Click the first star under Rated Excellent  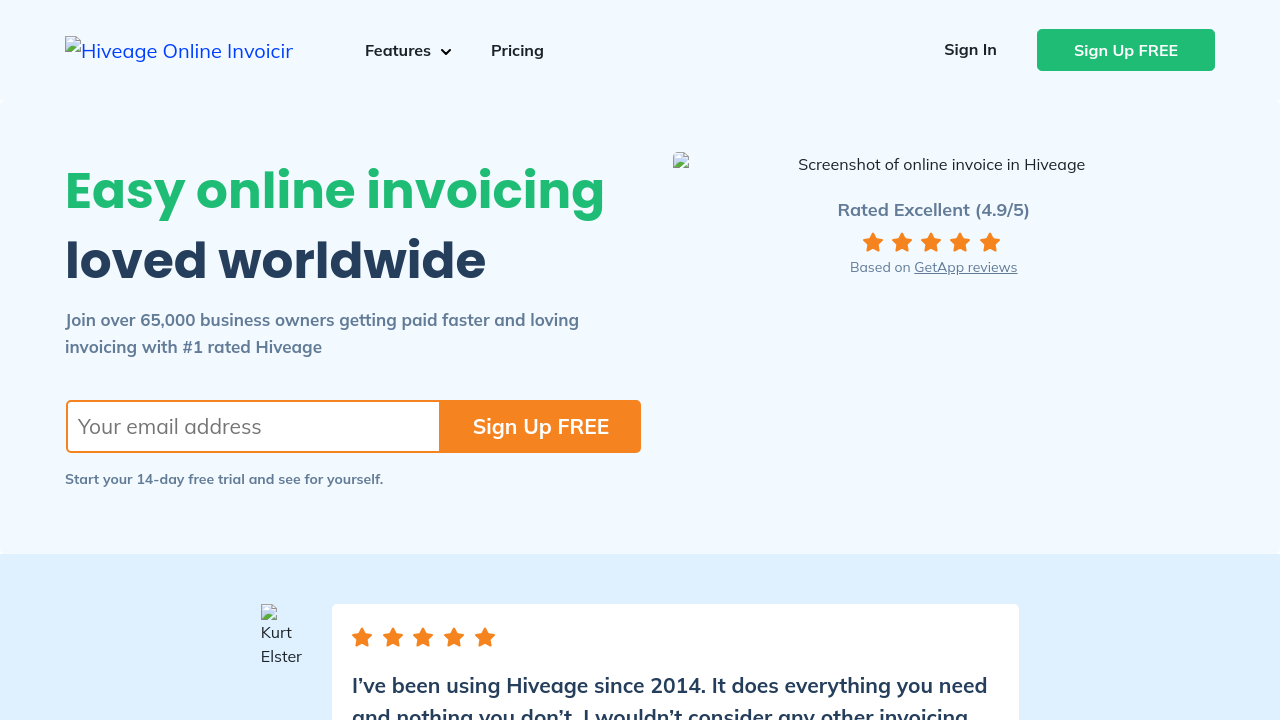(873, 242)
